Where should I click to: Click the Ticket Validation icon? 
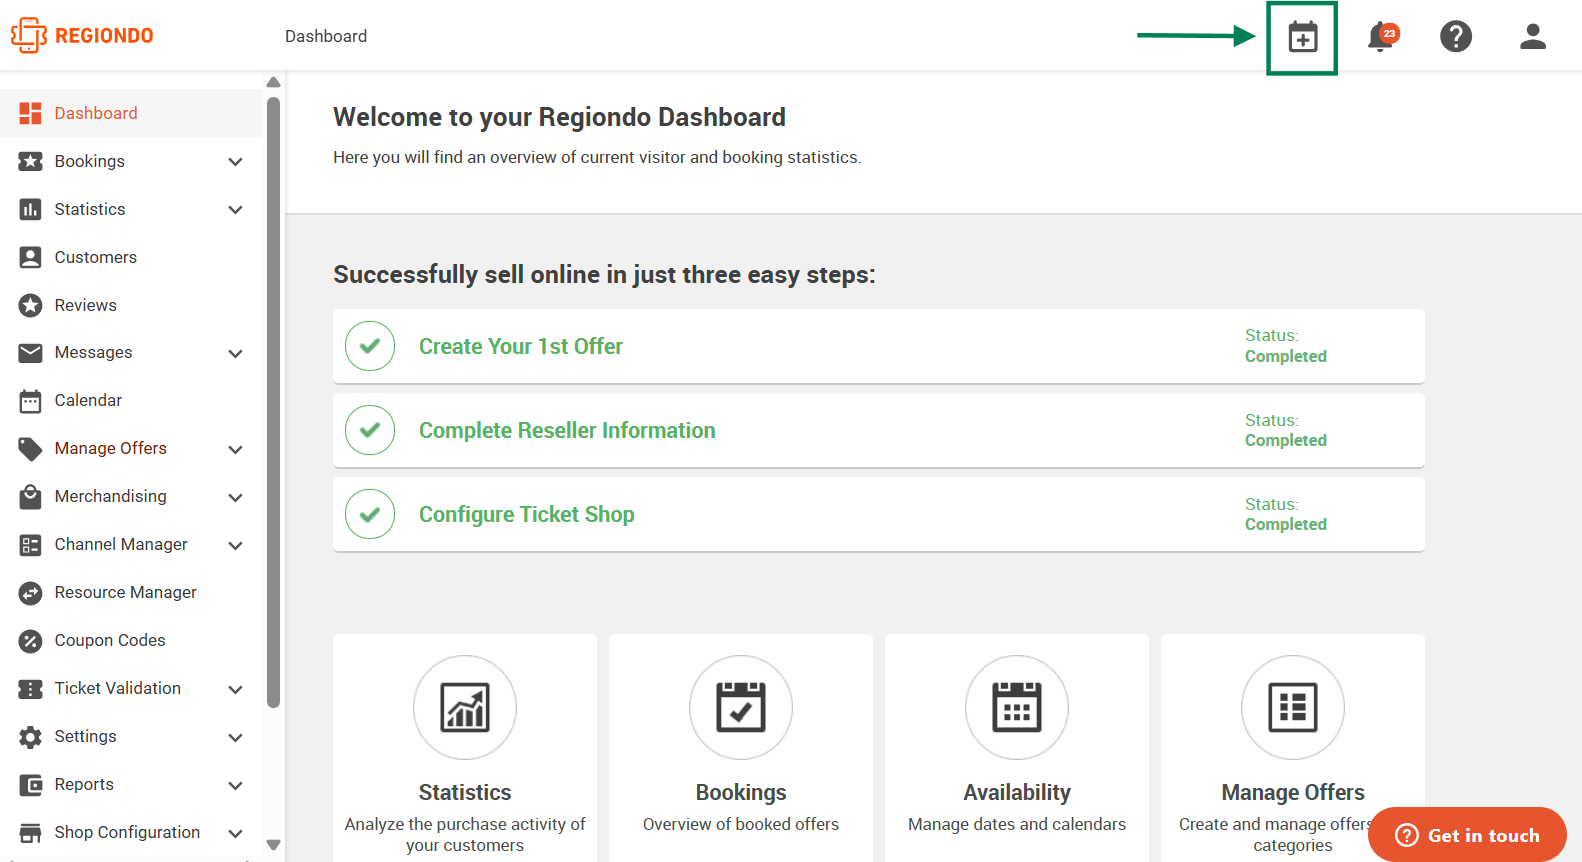(x=31, y=689)
